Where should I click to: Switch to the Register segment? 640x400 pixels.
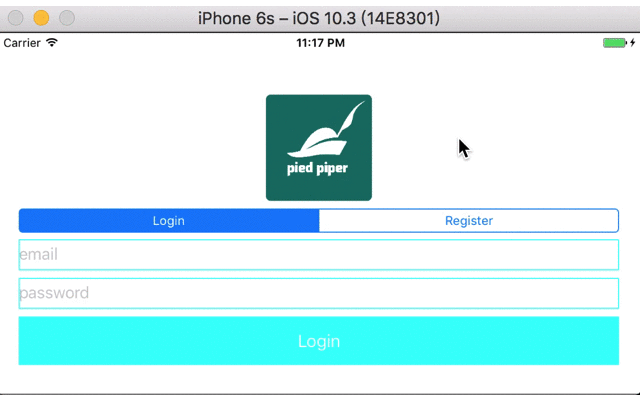click(x=469, y=221)
